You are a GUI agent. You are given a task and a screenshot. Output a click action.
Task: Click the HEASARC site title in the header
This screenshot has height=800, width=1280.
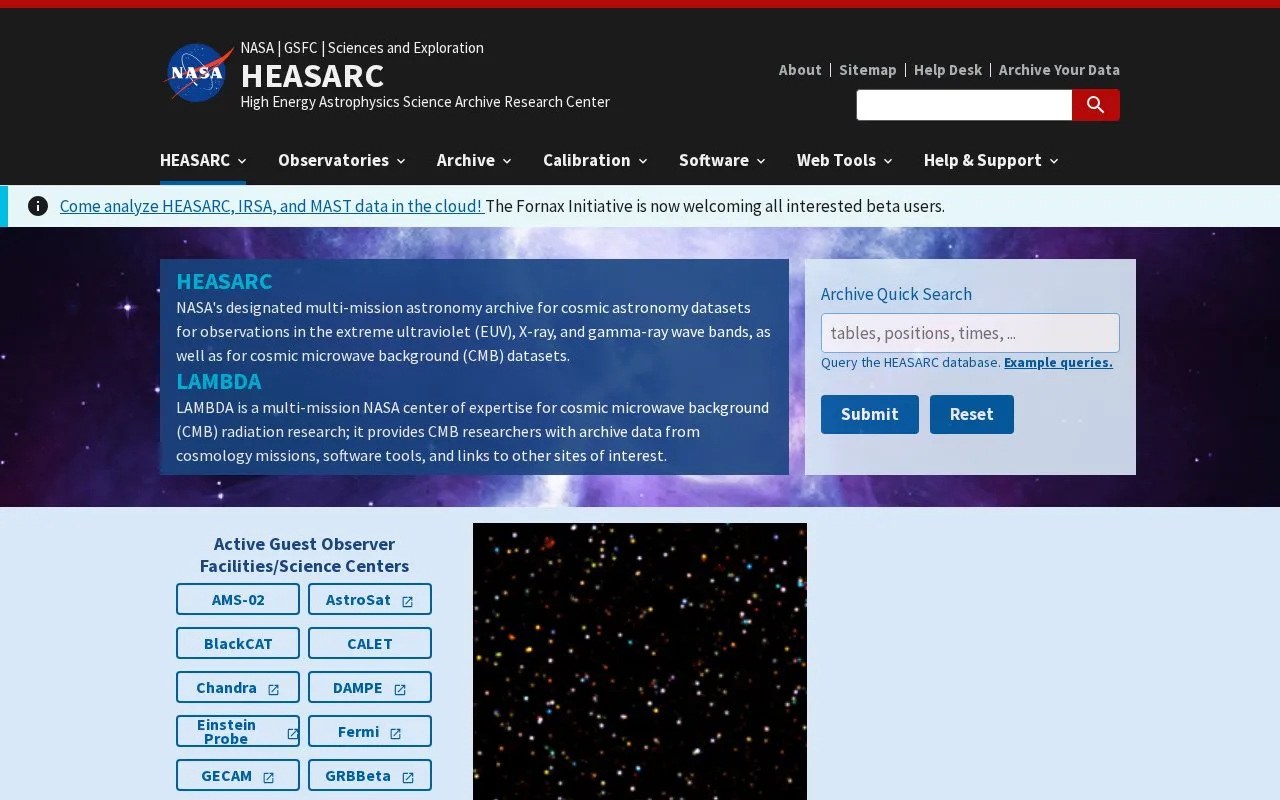click(x=312, y=76)
